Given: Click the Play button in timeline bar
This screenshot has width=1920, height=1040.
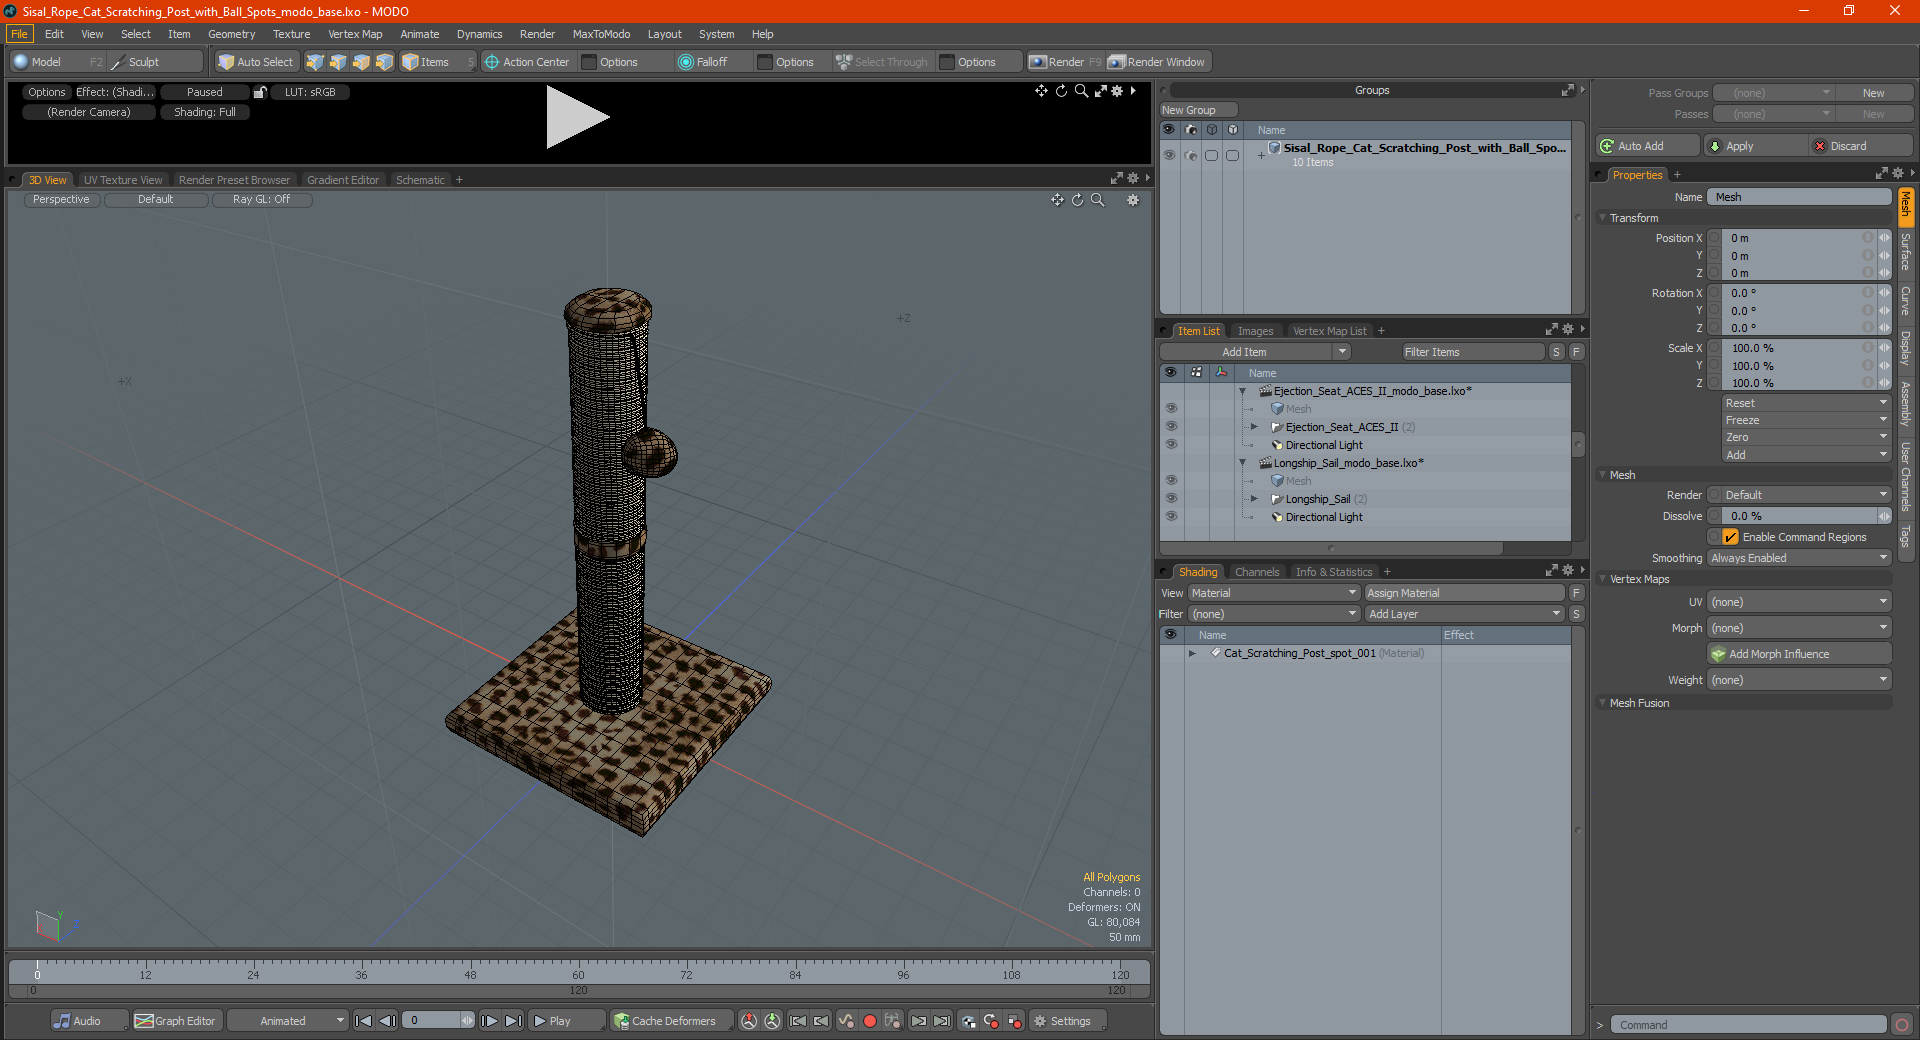Looking at the screenshot, I should [x=566, y=1021].
